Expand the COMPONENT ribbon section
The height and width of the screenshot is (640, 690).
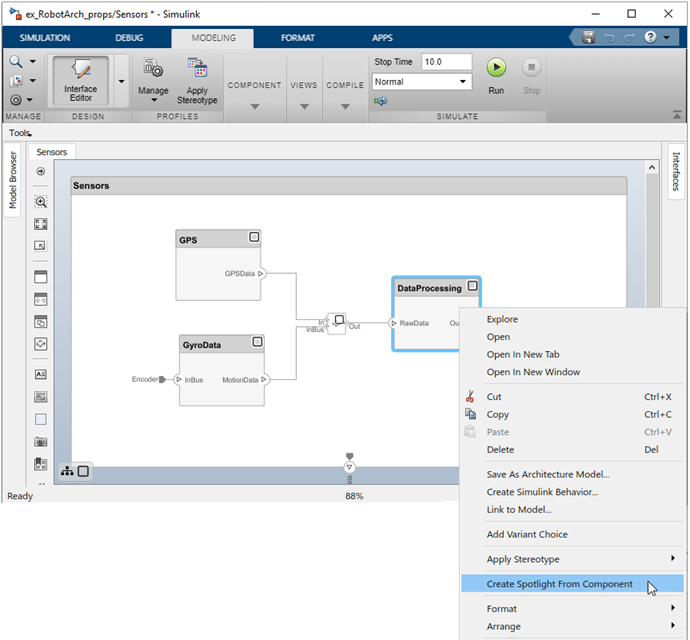(x=255, y=107)
